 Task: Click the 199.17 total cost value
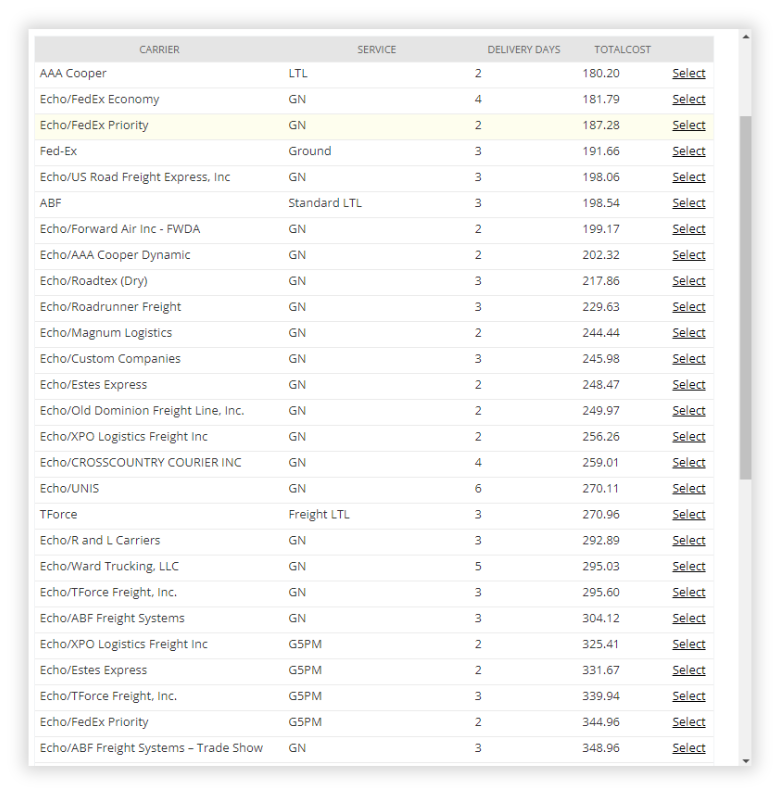(x=601, y=229)
